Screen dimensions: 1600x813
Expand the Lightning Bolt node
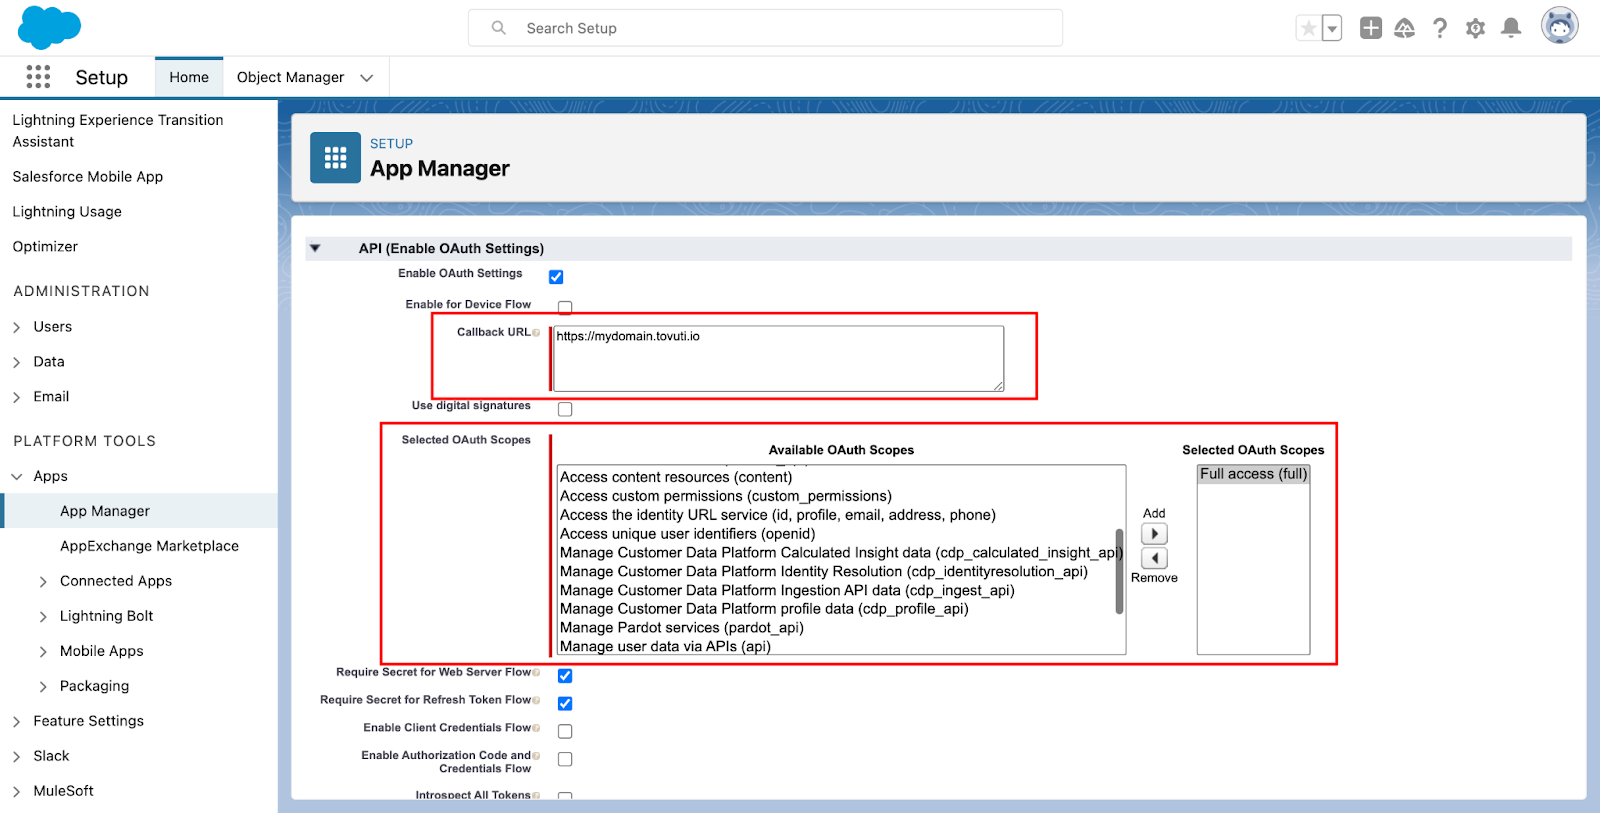coord(43,617)
